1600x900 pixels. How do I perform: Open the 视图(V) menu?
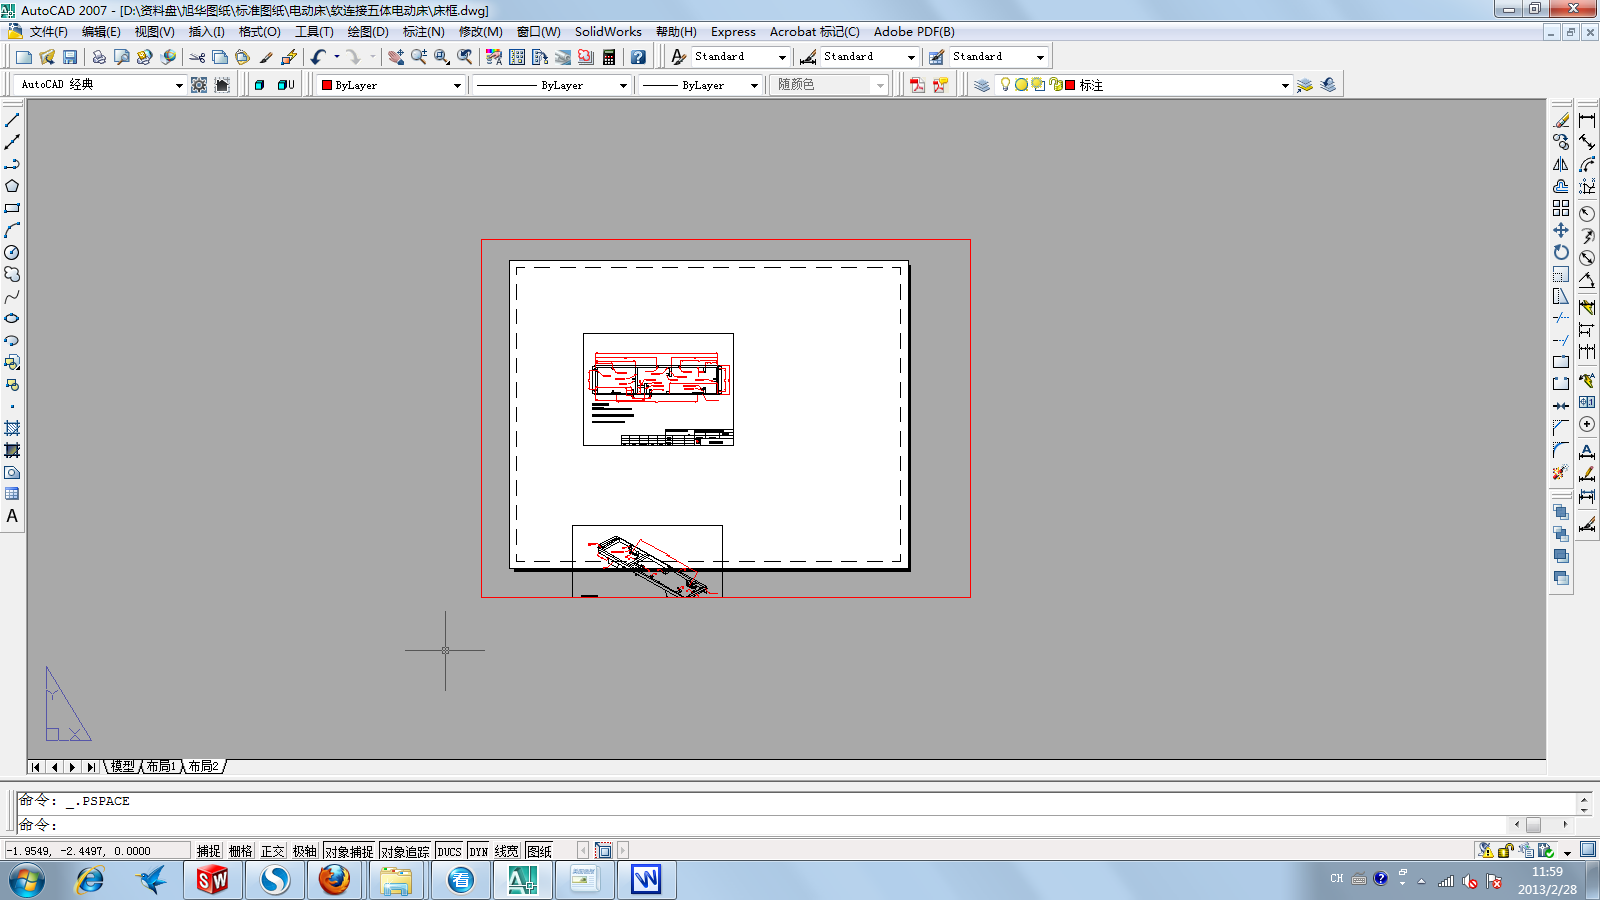[x=154, y=32]
